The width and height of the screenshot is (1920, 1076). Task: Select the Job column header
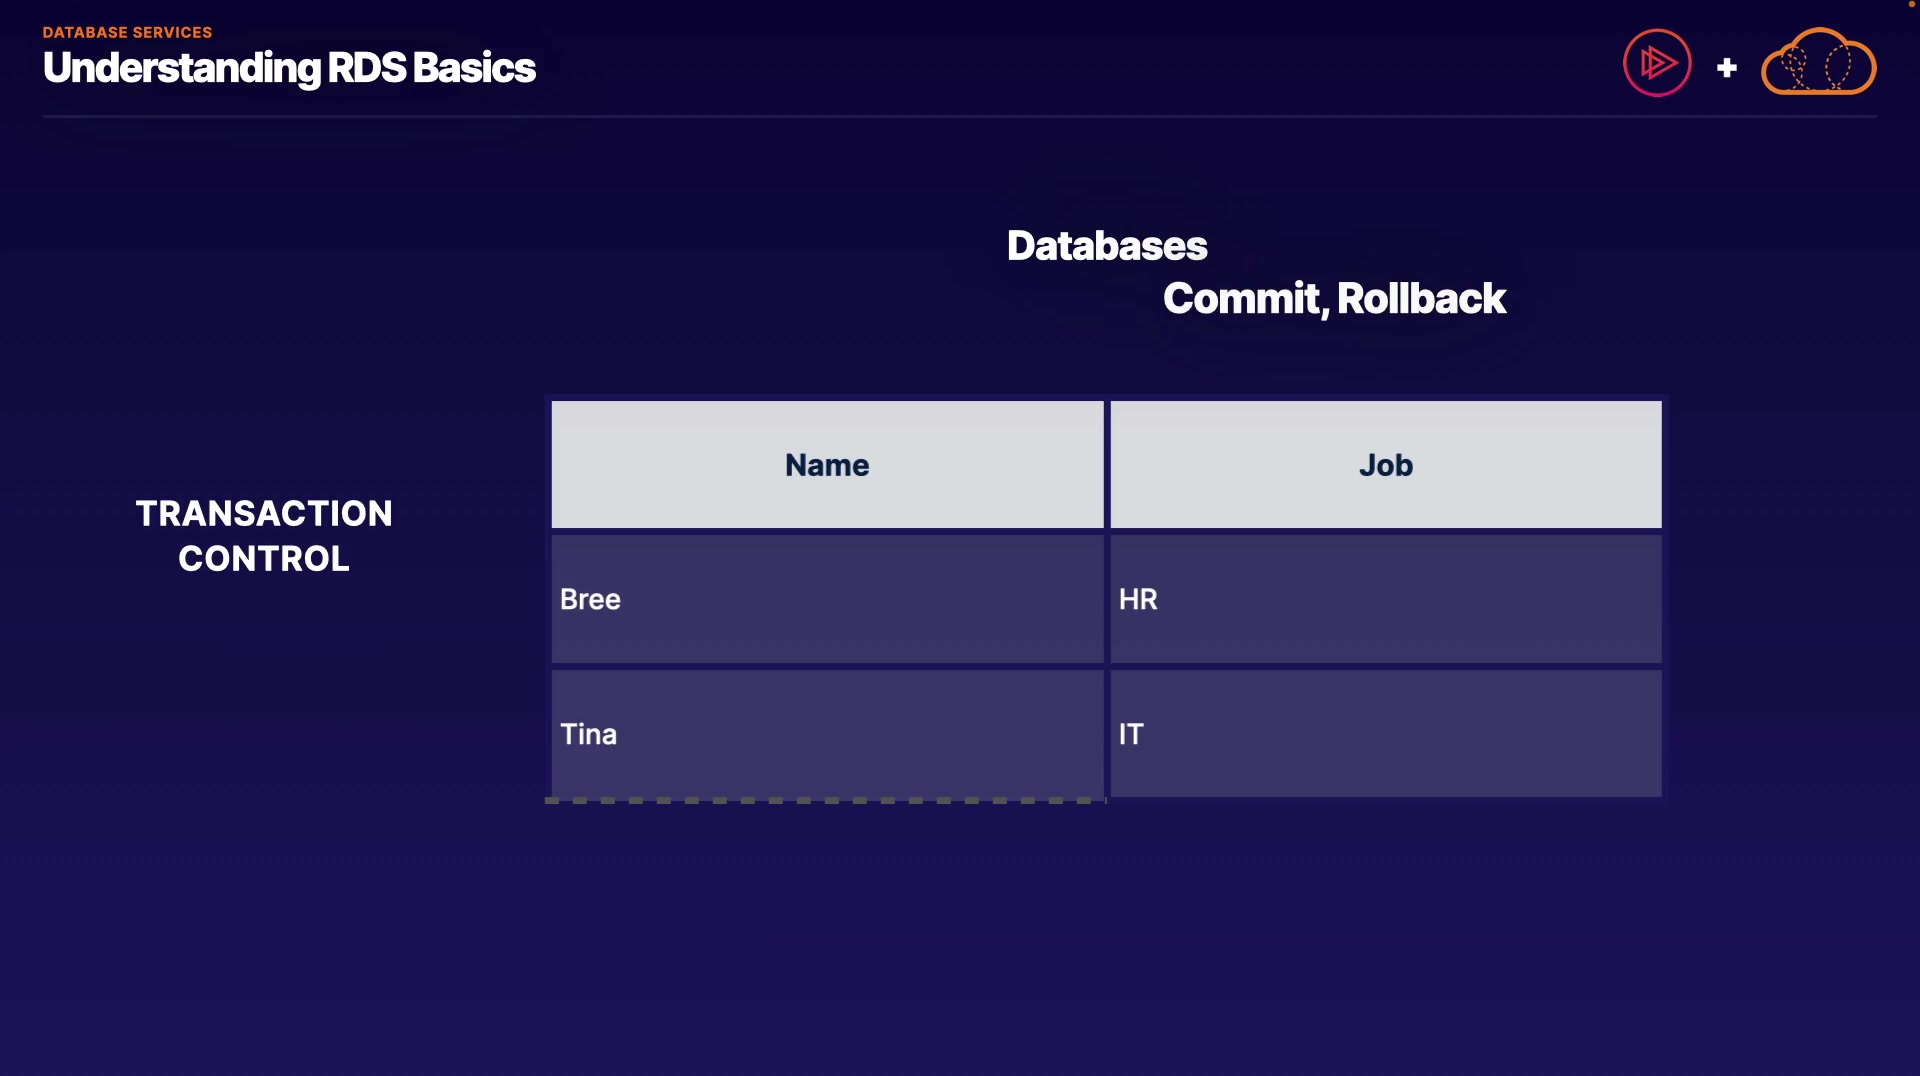pos(1386,465)
